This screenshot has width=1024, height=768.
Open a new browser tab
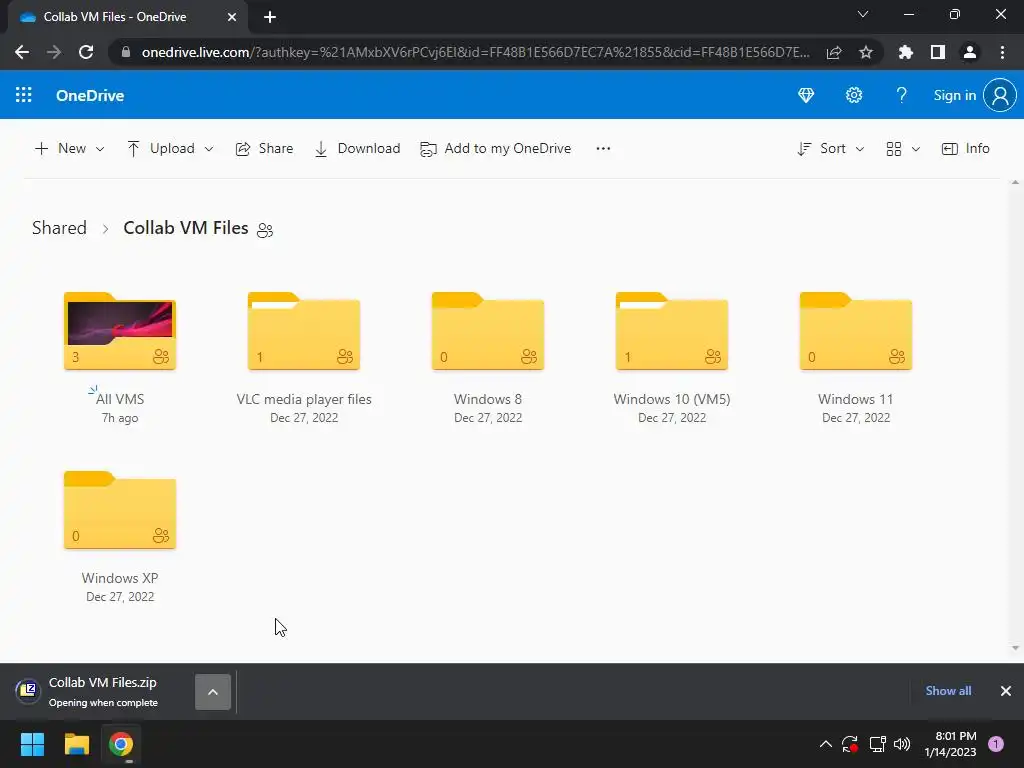[270, 18]
